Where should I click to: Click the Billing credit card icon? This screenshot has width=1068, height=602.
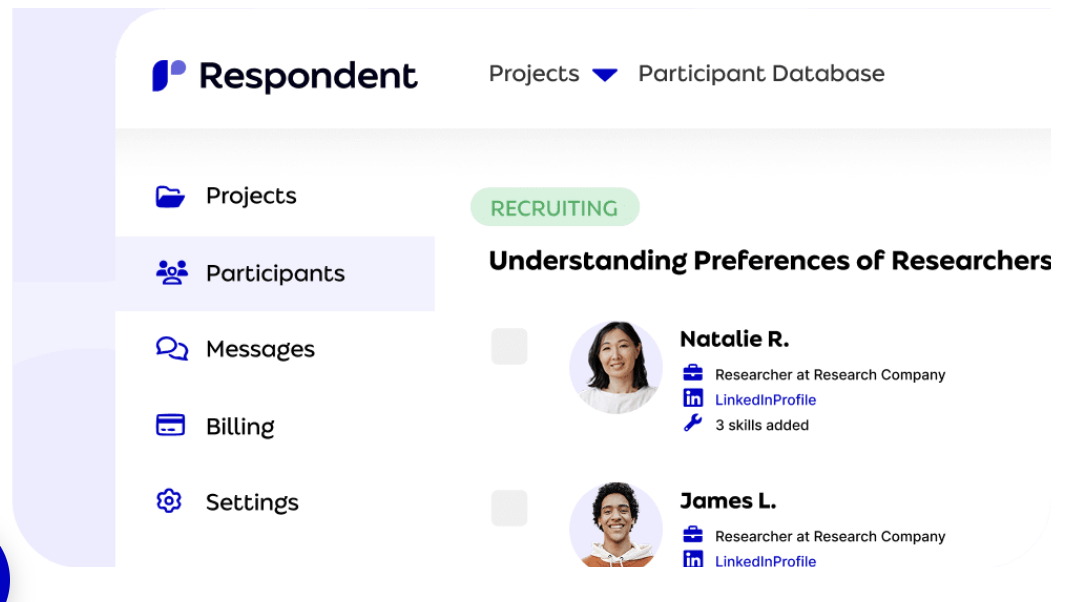pos(170,425)
